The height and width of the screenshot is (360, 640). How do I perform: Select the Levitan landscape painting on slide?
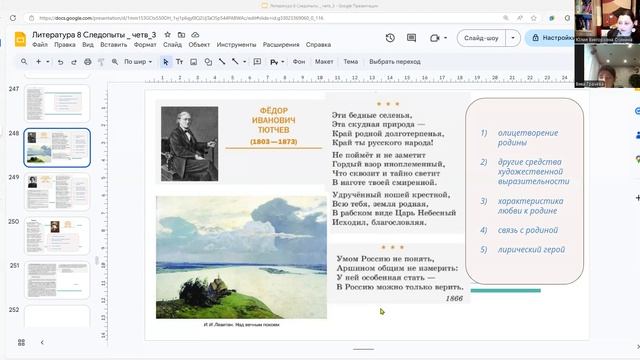pyautogui.click(x=241, y=257)
